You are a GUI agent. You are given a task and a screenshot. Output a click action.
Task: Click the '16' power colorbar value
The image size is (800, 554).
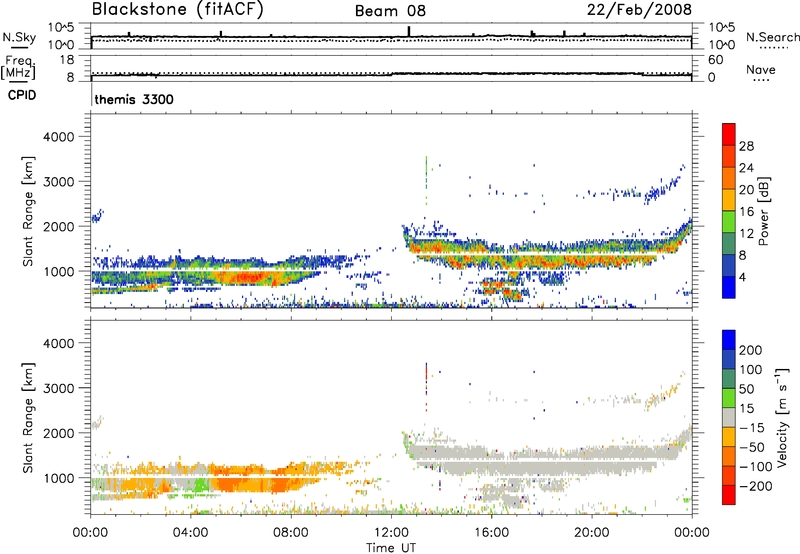point(746,212)
